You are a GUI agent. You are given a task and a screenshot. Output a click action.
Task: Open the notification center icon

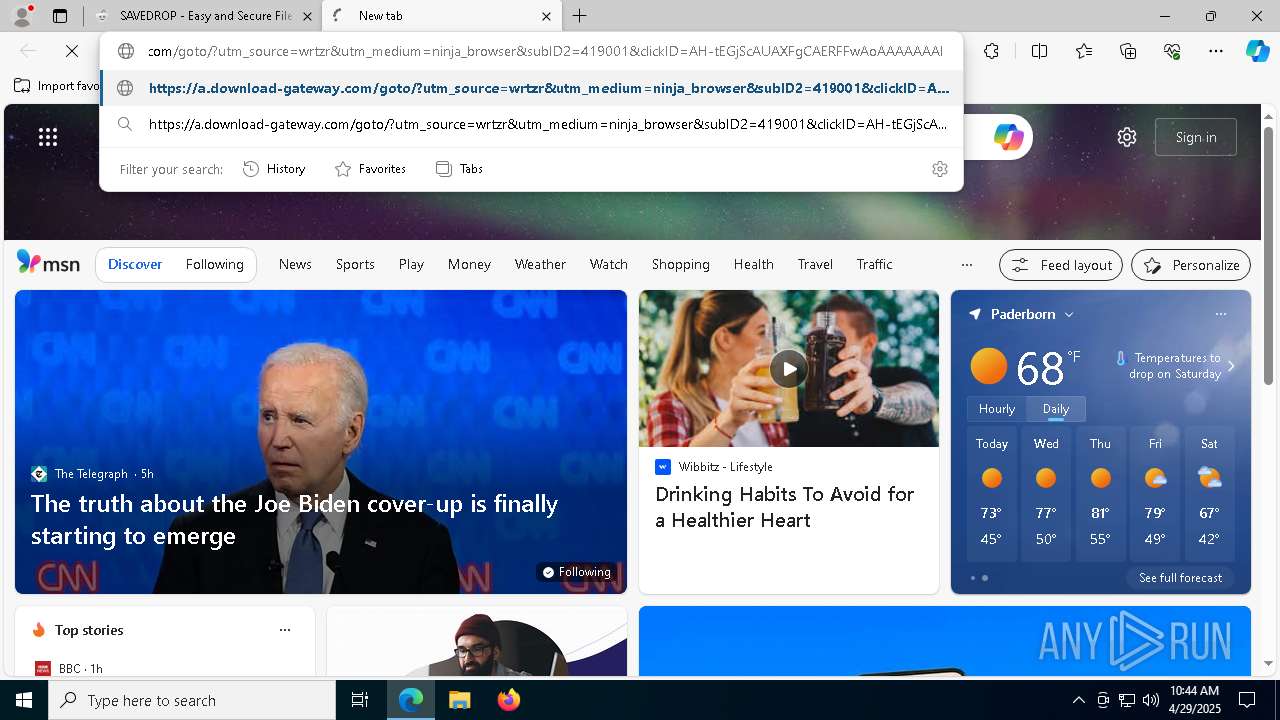[1247, 700]
